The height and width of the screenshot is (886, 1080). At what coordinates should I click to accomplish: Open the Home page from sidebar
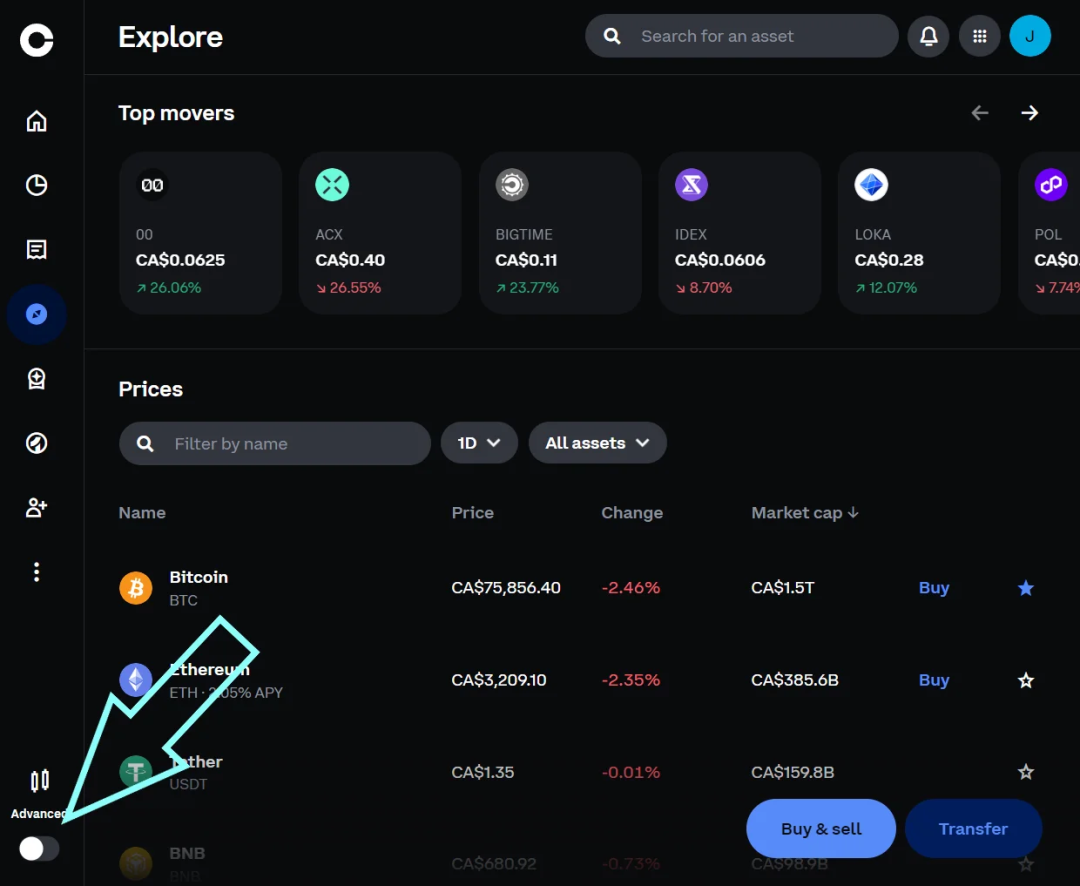click(37, 122)
